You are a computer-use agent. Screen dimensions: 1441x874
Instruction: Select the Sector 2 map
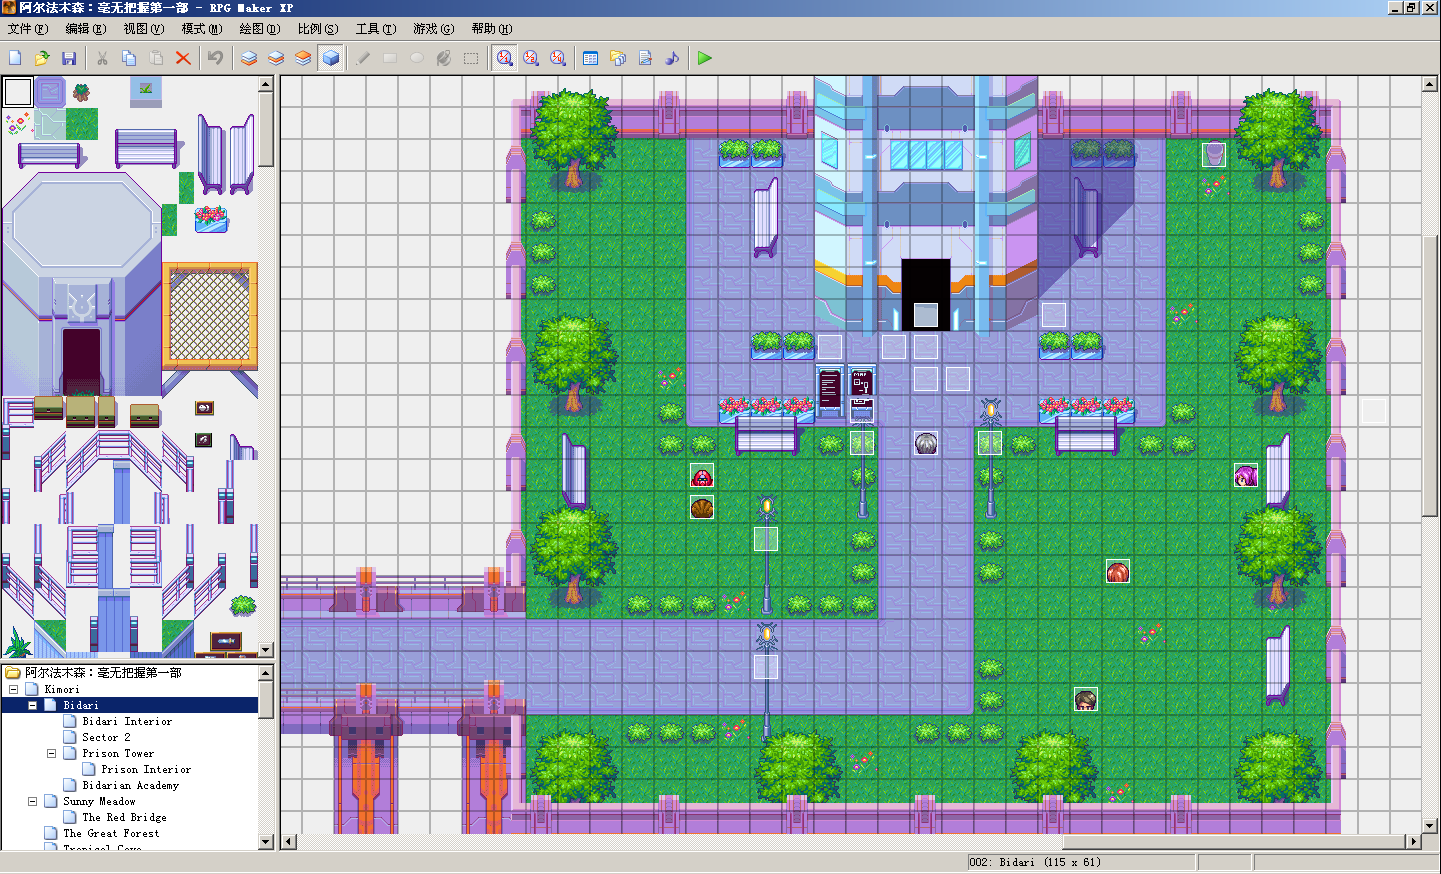click(x=106, y=737)
